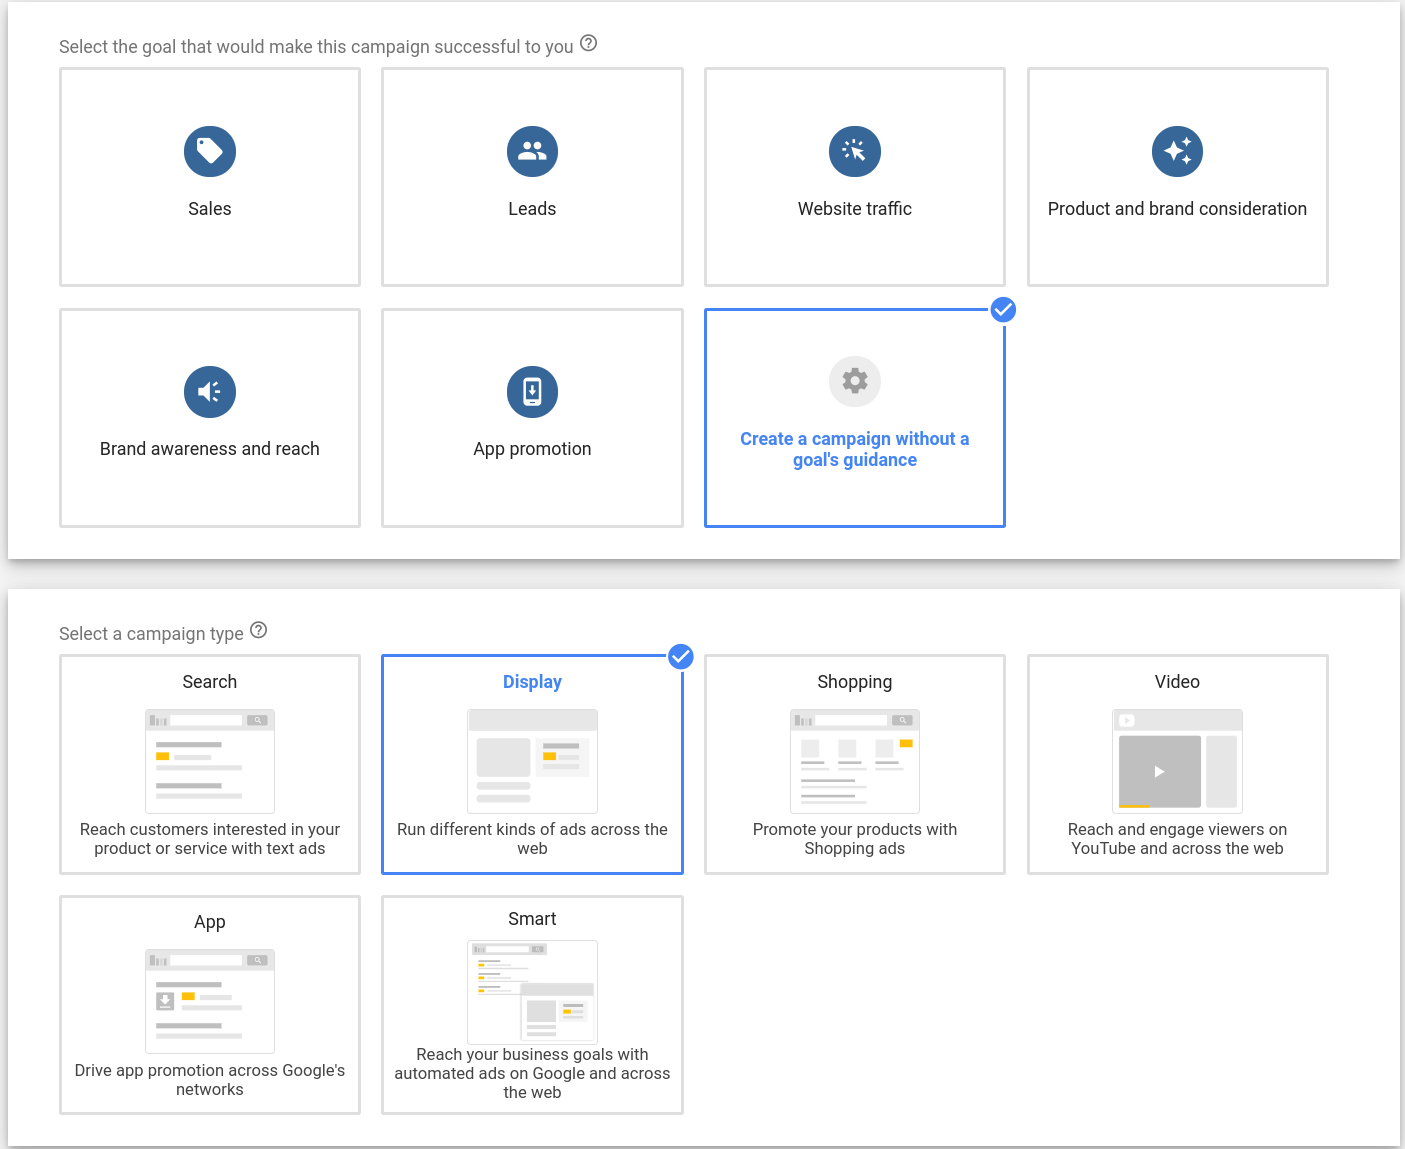This screenshot has width=1405, height=1149.
Task: Click the App promotion phone icon
Action: [532, 392]
